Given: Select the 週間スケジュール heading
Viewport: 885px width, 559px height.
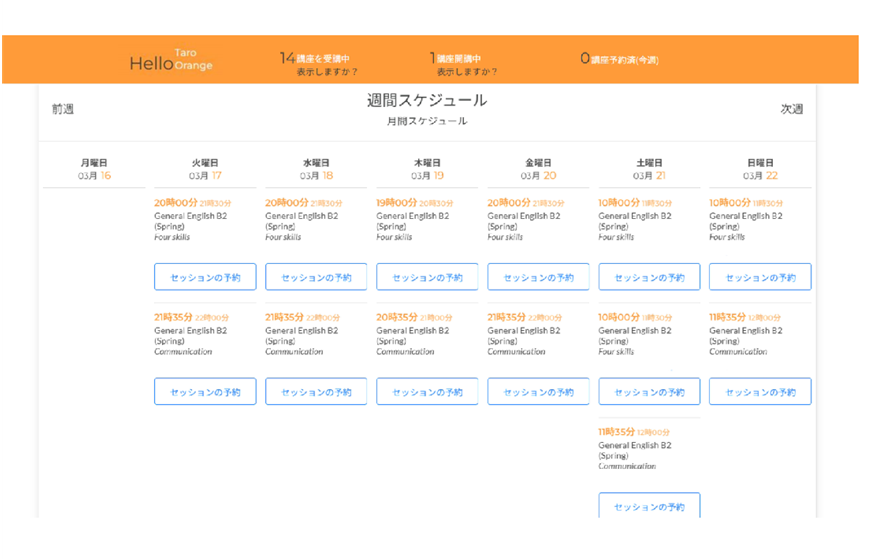Looking at the screenshot, I should [427, 100].
